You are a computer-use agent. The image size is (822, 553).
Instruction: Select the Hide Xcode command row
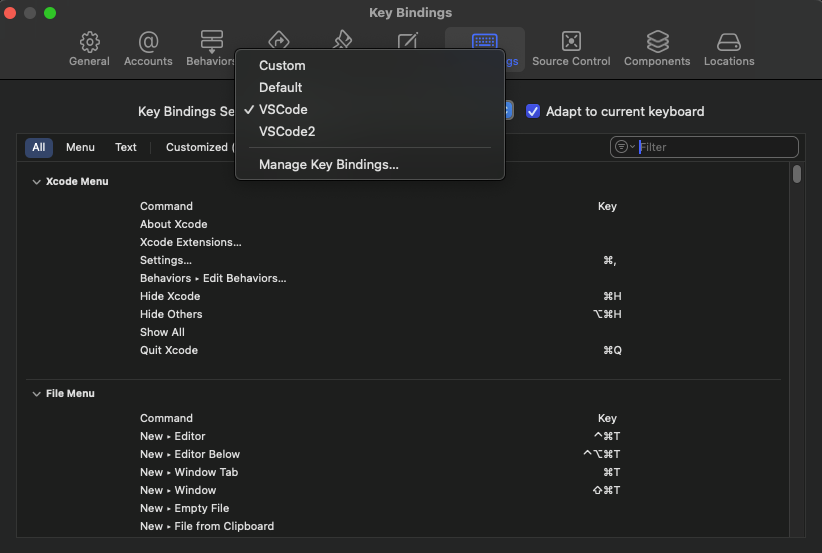point(403,296)
